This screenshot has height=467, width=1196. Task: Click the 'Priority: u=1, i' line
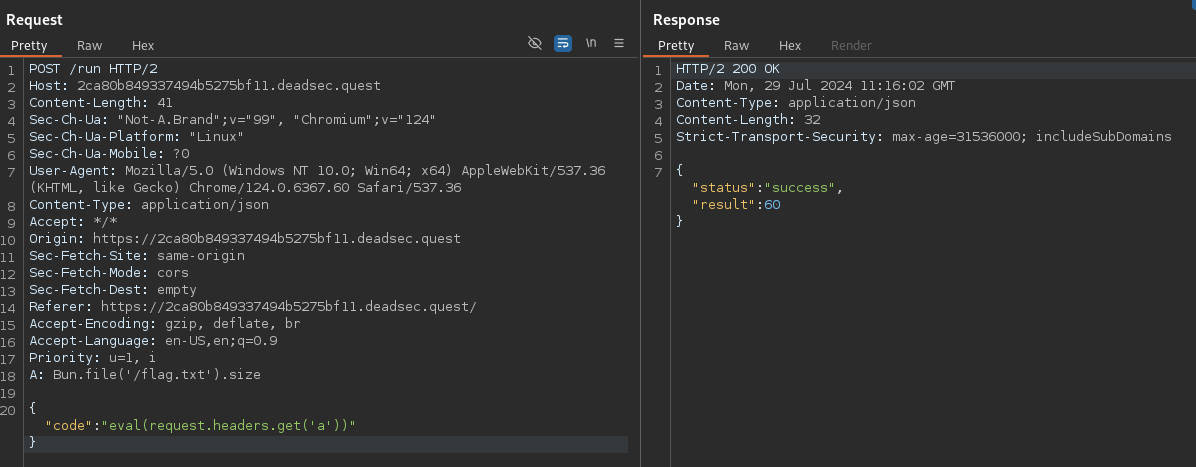(x=92, y=357)
